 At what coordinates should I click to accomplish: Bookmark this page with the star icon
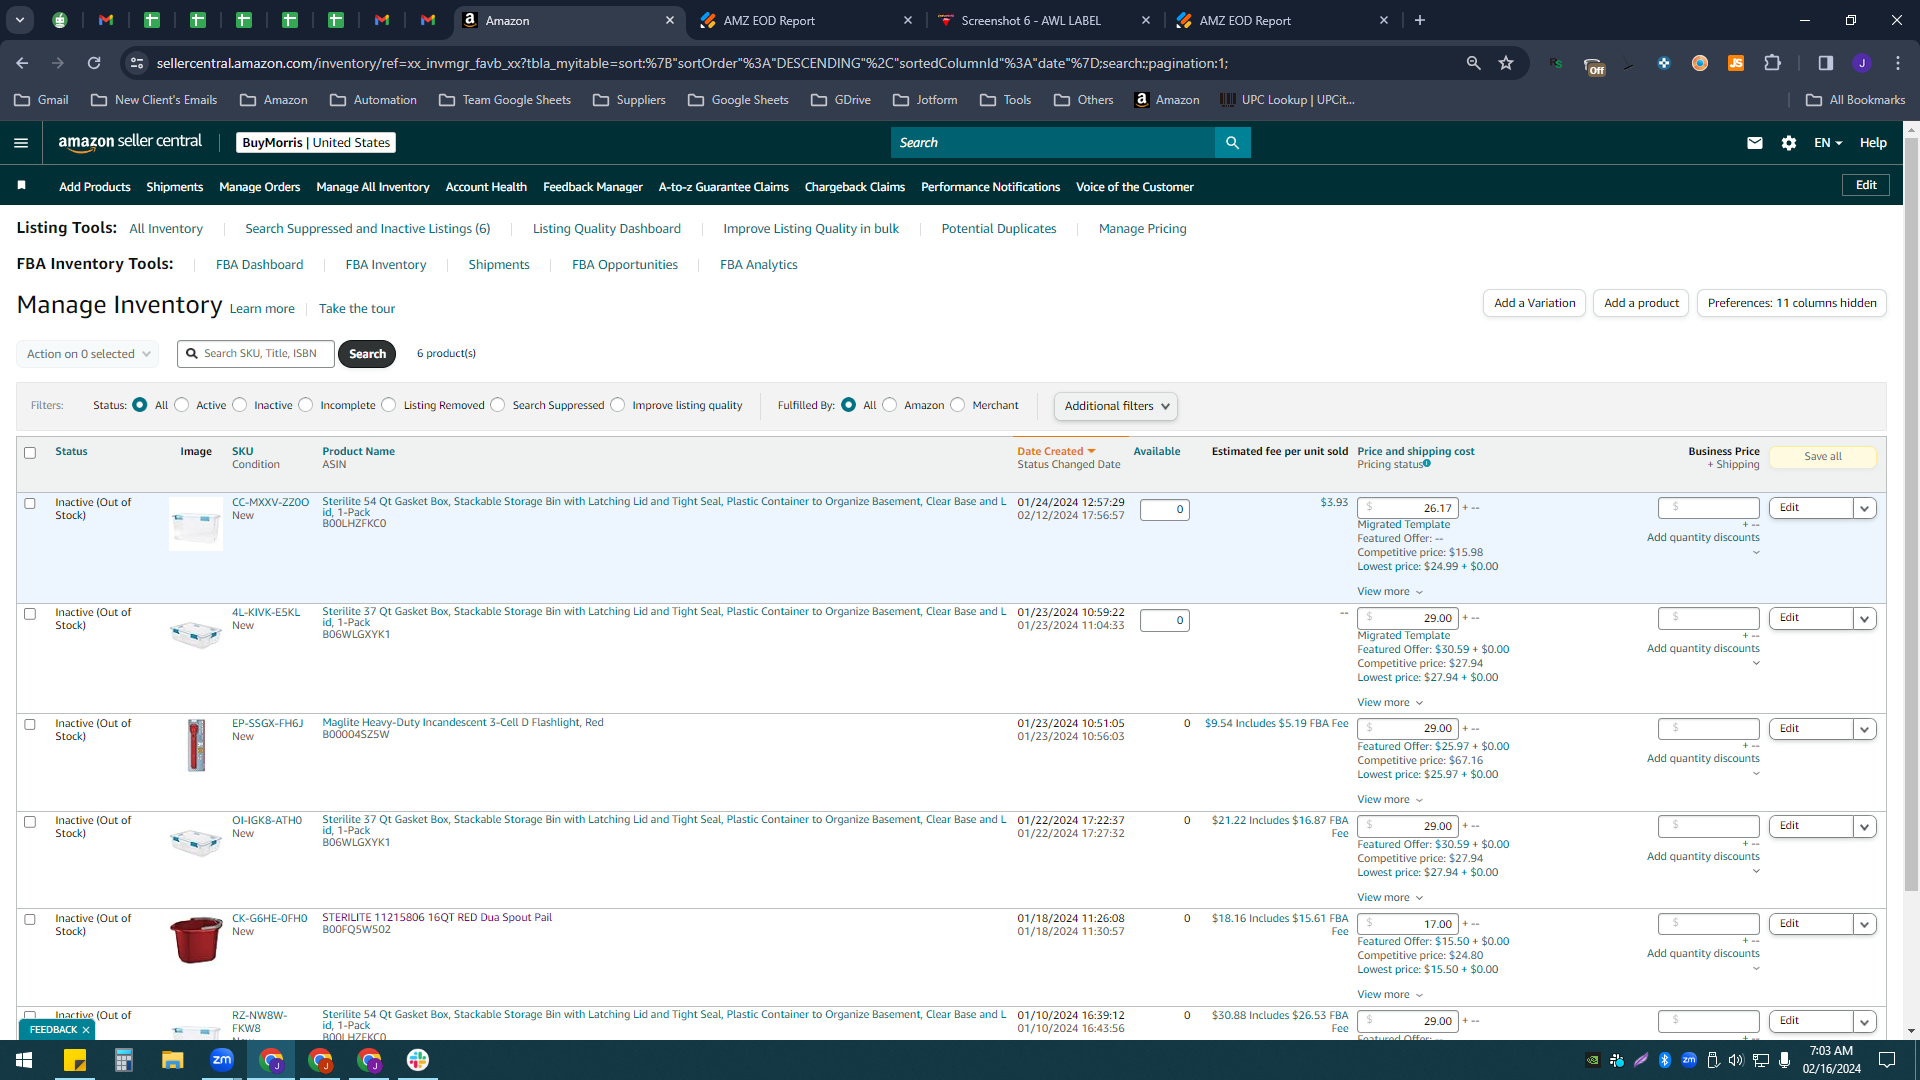tap(1506, 63)
